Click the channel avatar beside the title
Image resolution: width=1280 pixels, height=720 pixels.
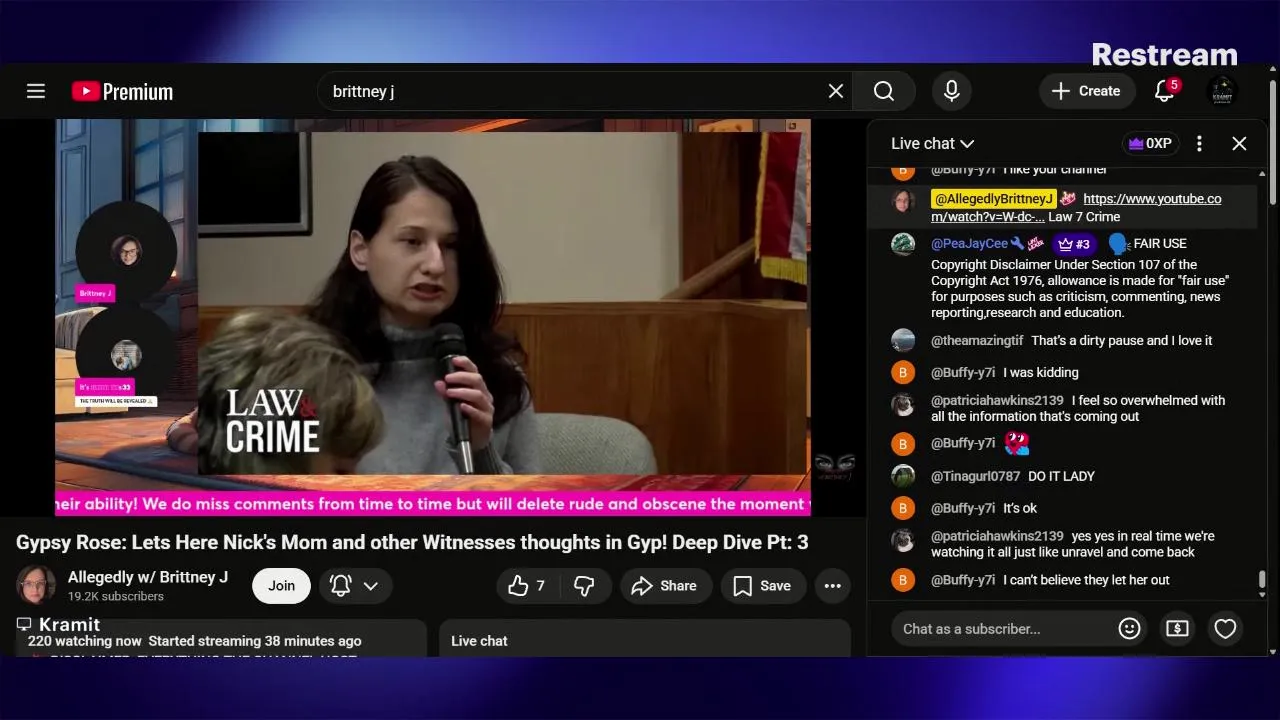tap(36, 586)
